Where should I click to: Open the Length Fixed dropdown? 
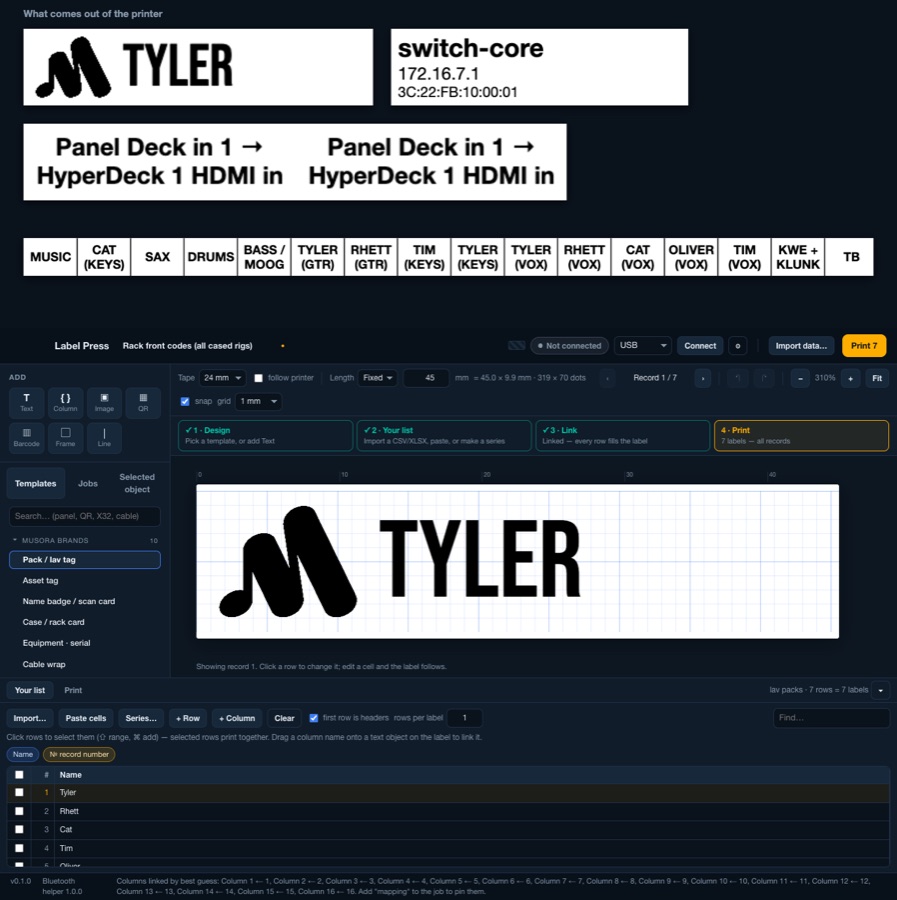[x=377, y=378]
